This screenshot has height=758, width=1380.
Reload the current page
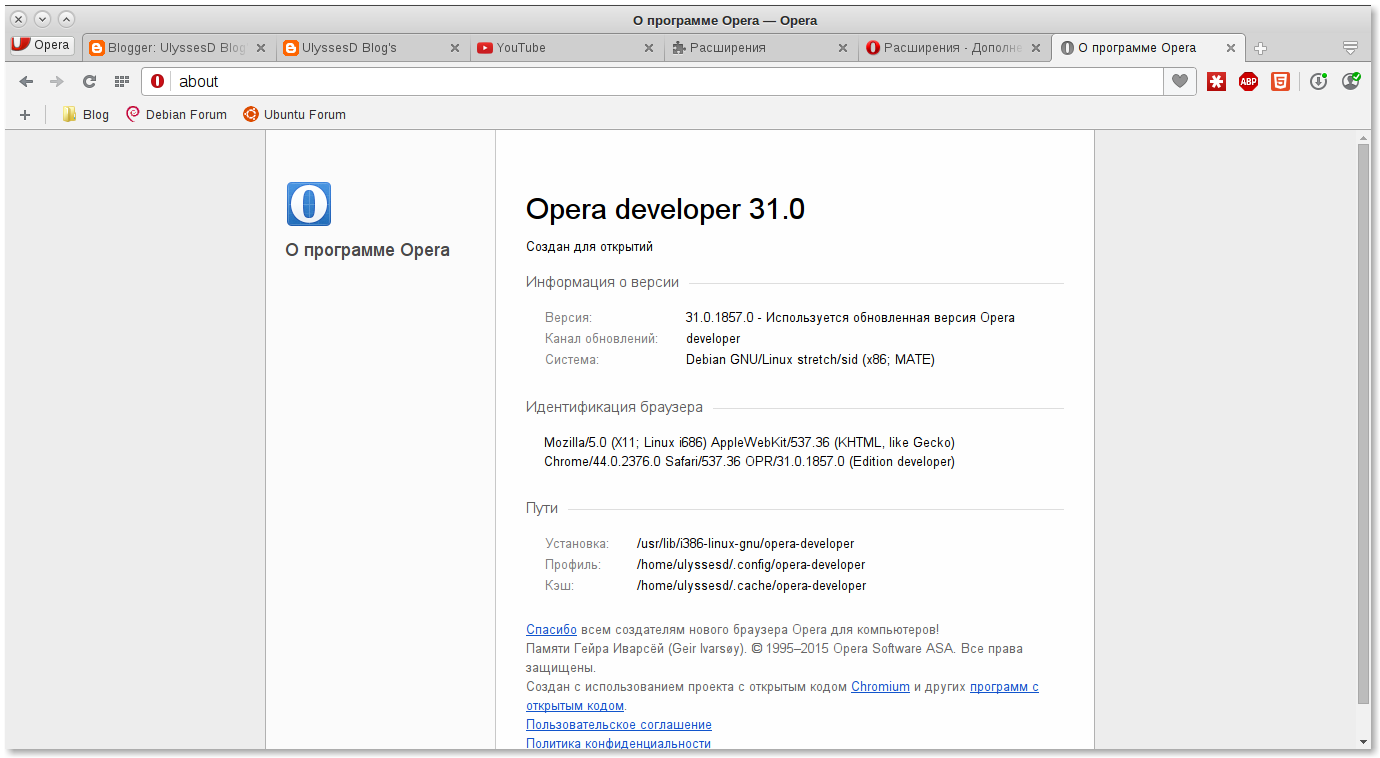(89, 81)
